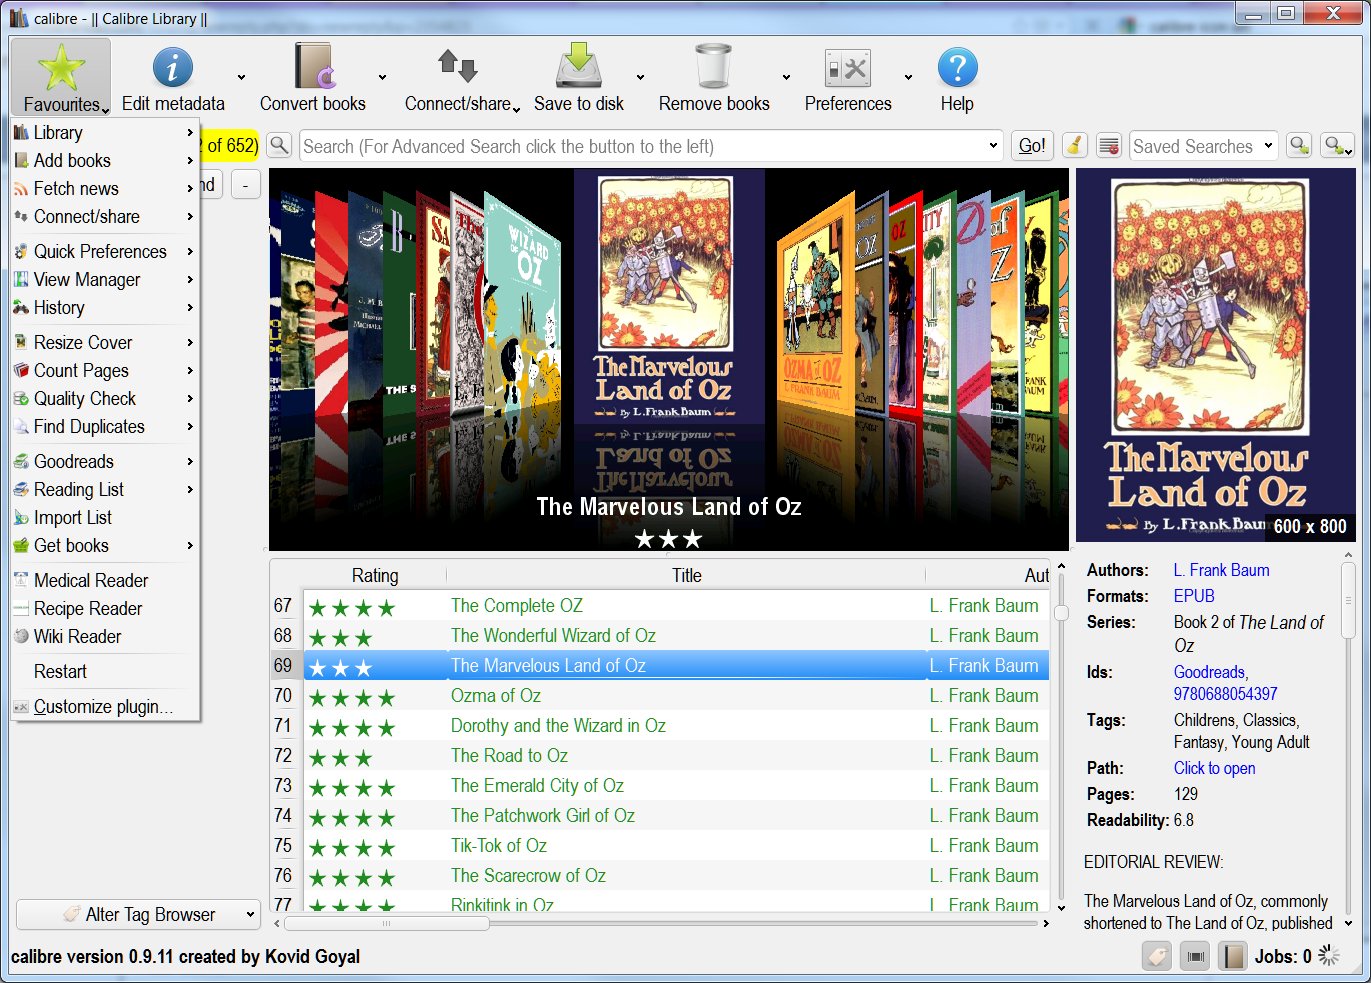
Task: Open the Saved Searches combo box
Action: click(1203, 146)
